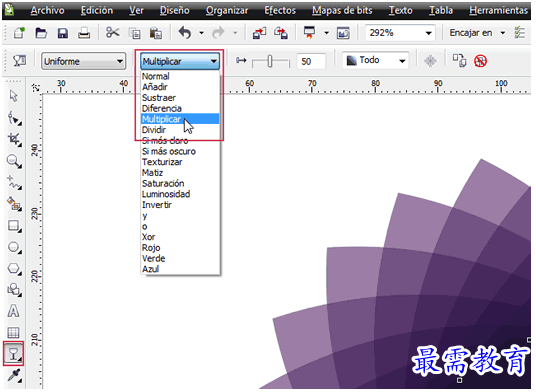Open the application launcher icon

tap(309, 33)
